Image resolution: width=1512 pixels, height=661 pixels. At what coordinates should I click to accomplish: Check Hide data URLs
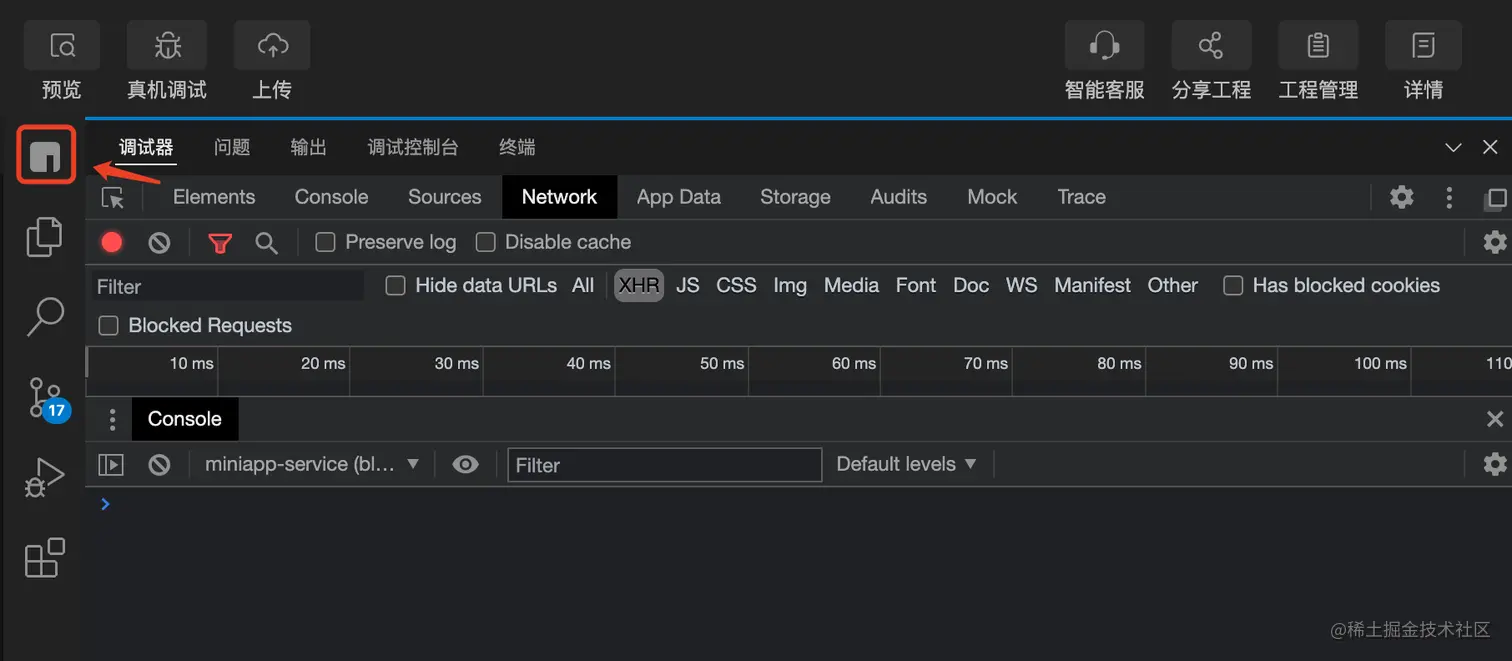click(x=396, y=286)
